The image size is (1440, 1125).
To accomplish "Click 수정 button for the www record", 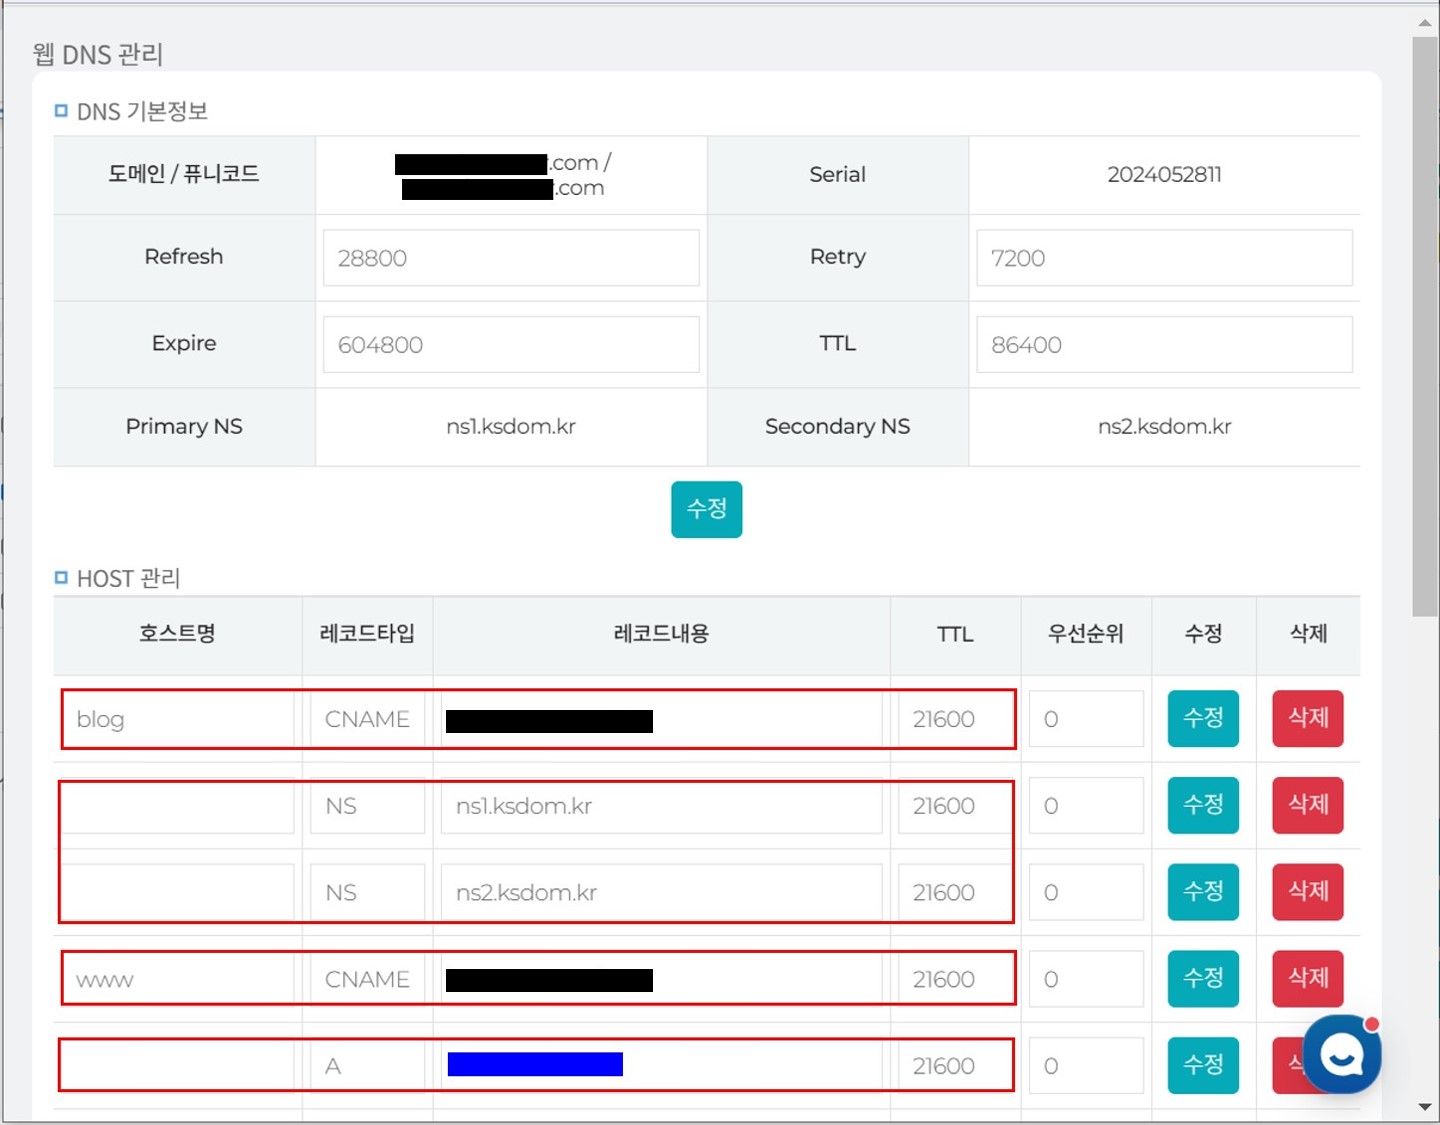I will point(1203,978).
